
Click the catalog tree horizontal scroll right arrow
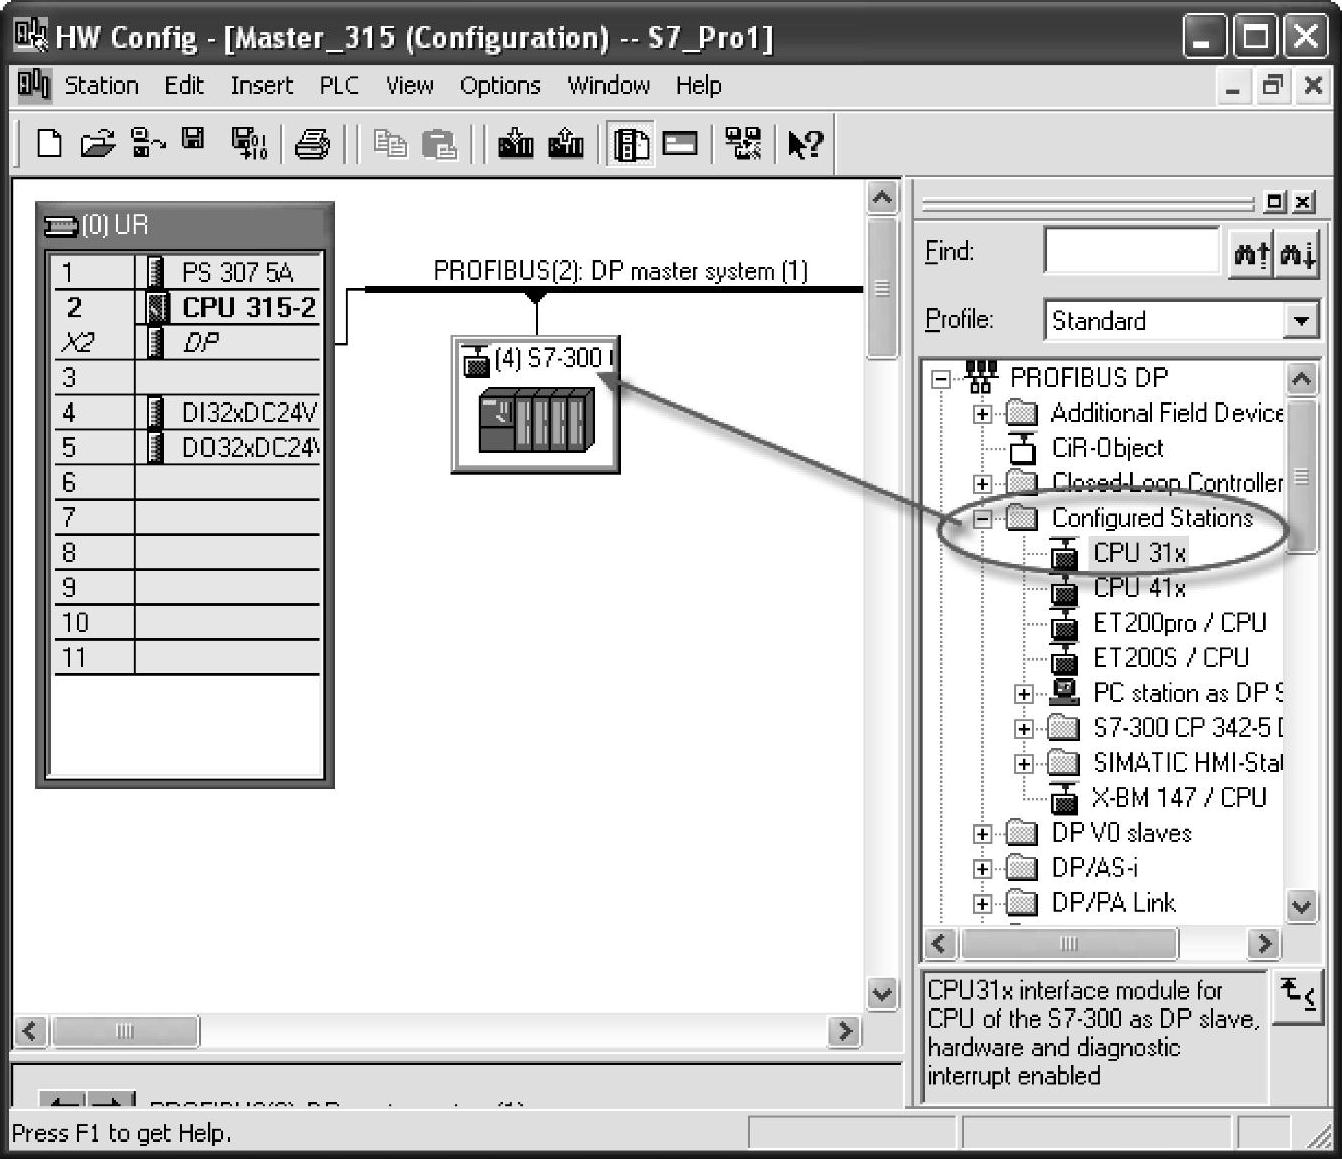click(x=1264, y=943)
